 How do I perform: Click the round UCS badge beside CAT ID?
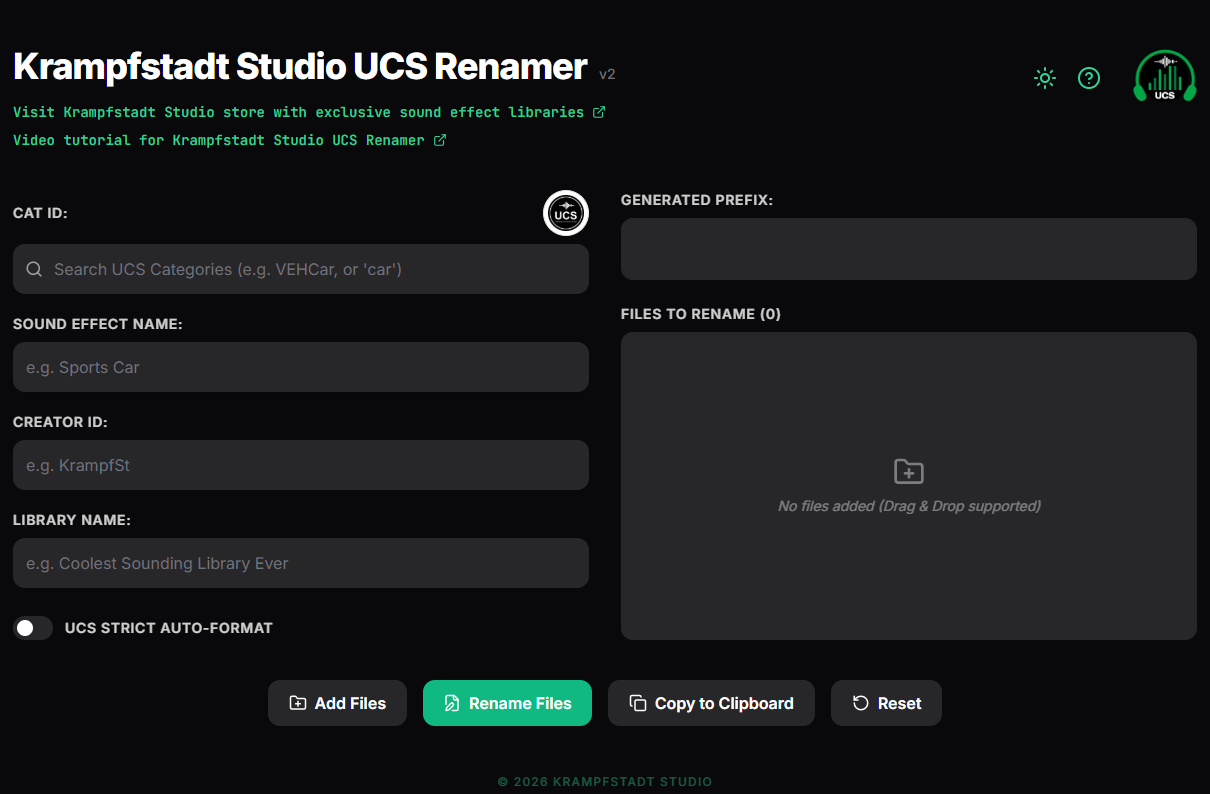tap(566, 213)
